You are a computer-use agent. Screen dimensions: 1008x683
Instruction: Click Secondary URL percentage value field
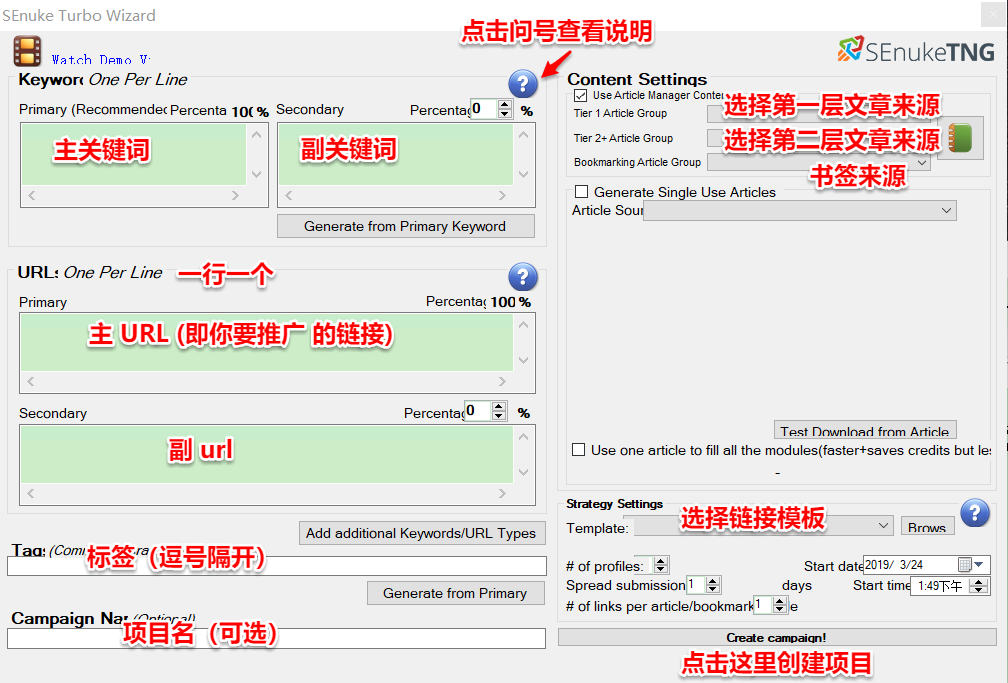click(478, 412)
